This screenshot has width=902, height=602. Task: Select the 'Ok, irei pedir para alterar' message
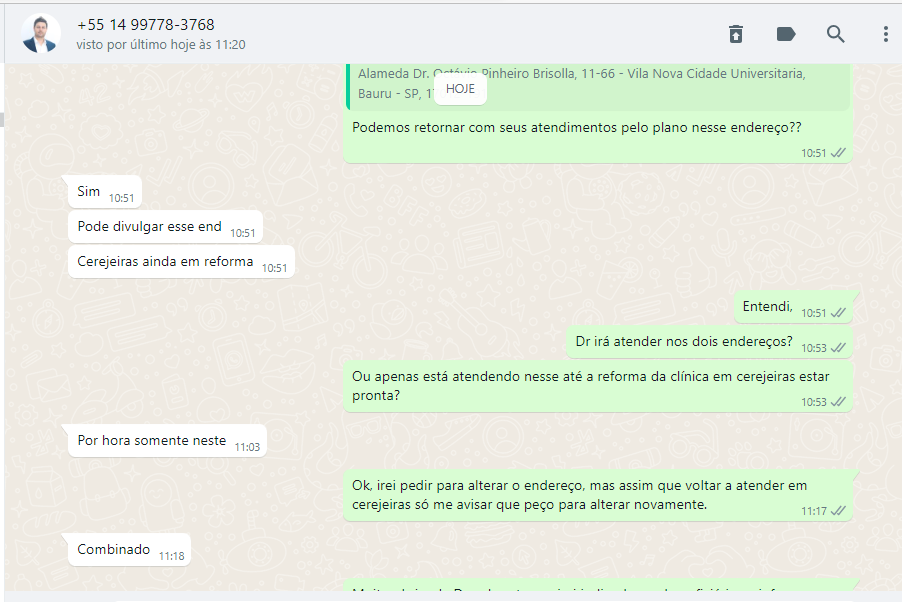coord(598,496)
